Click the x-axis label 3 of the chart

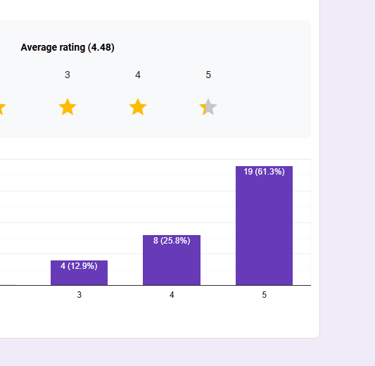[79, 295]
